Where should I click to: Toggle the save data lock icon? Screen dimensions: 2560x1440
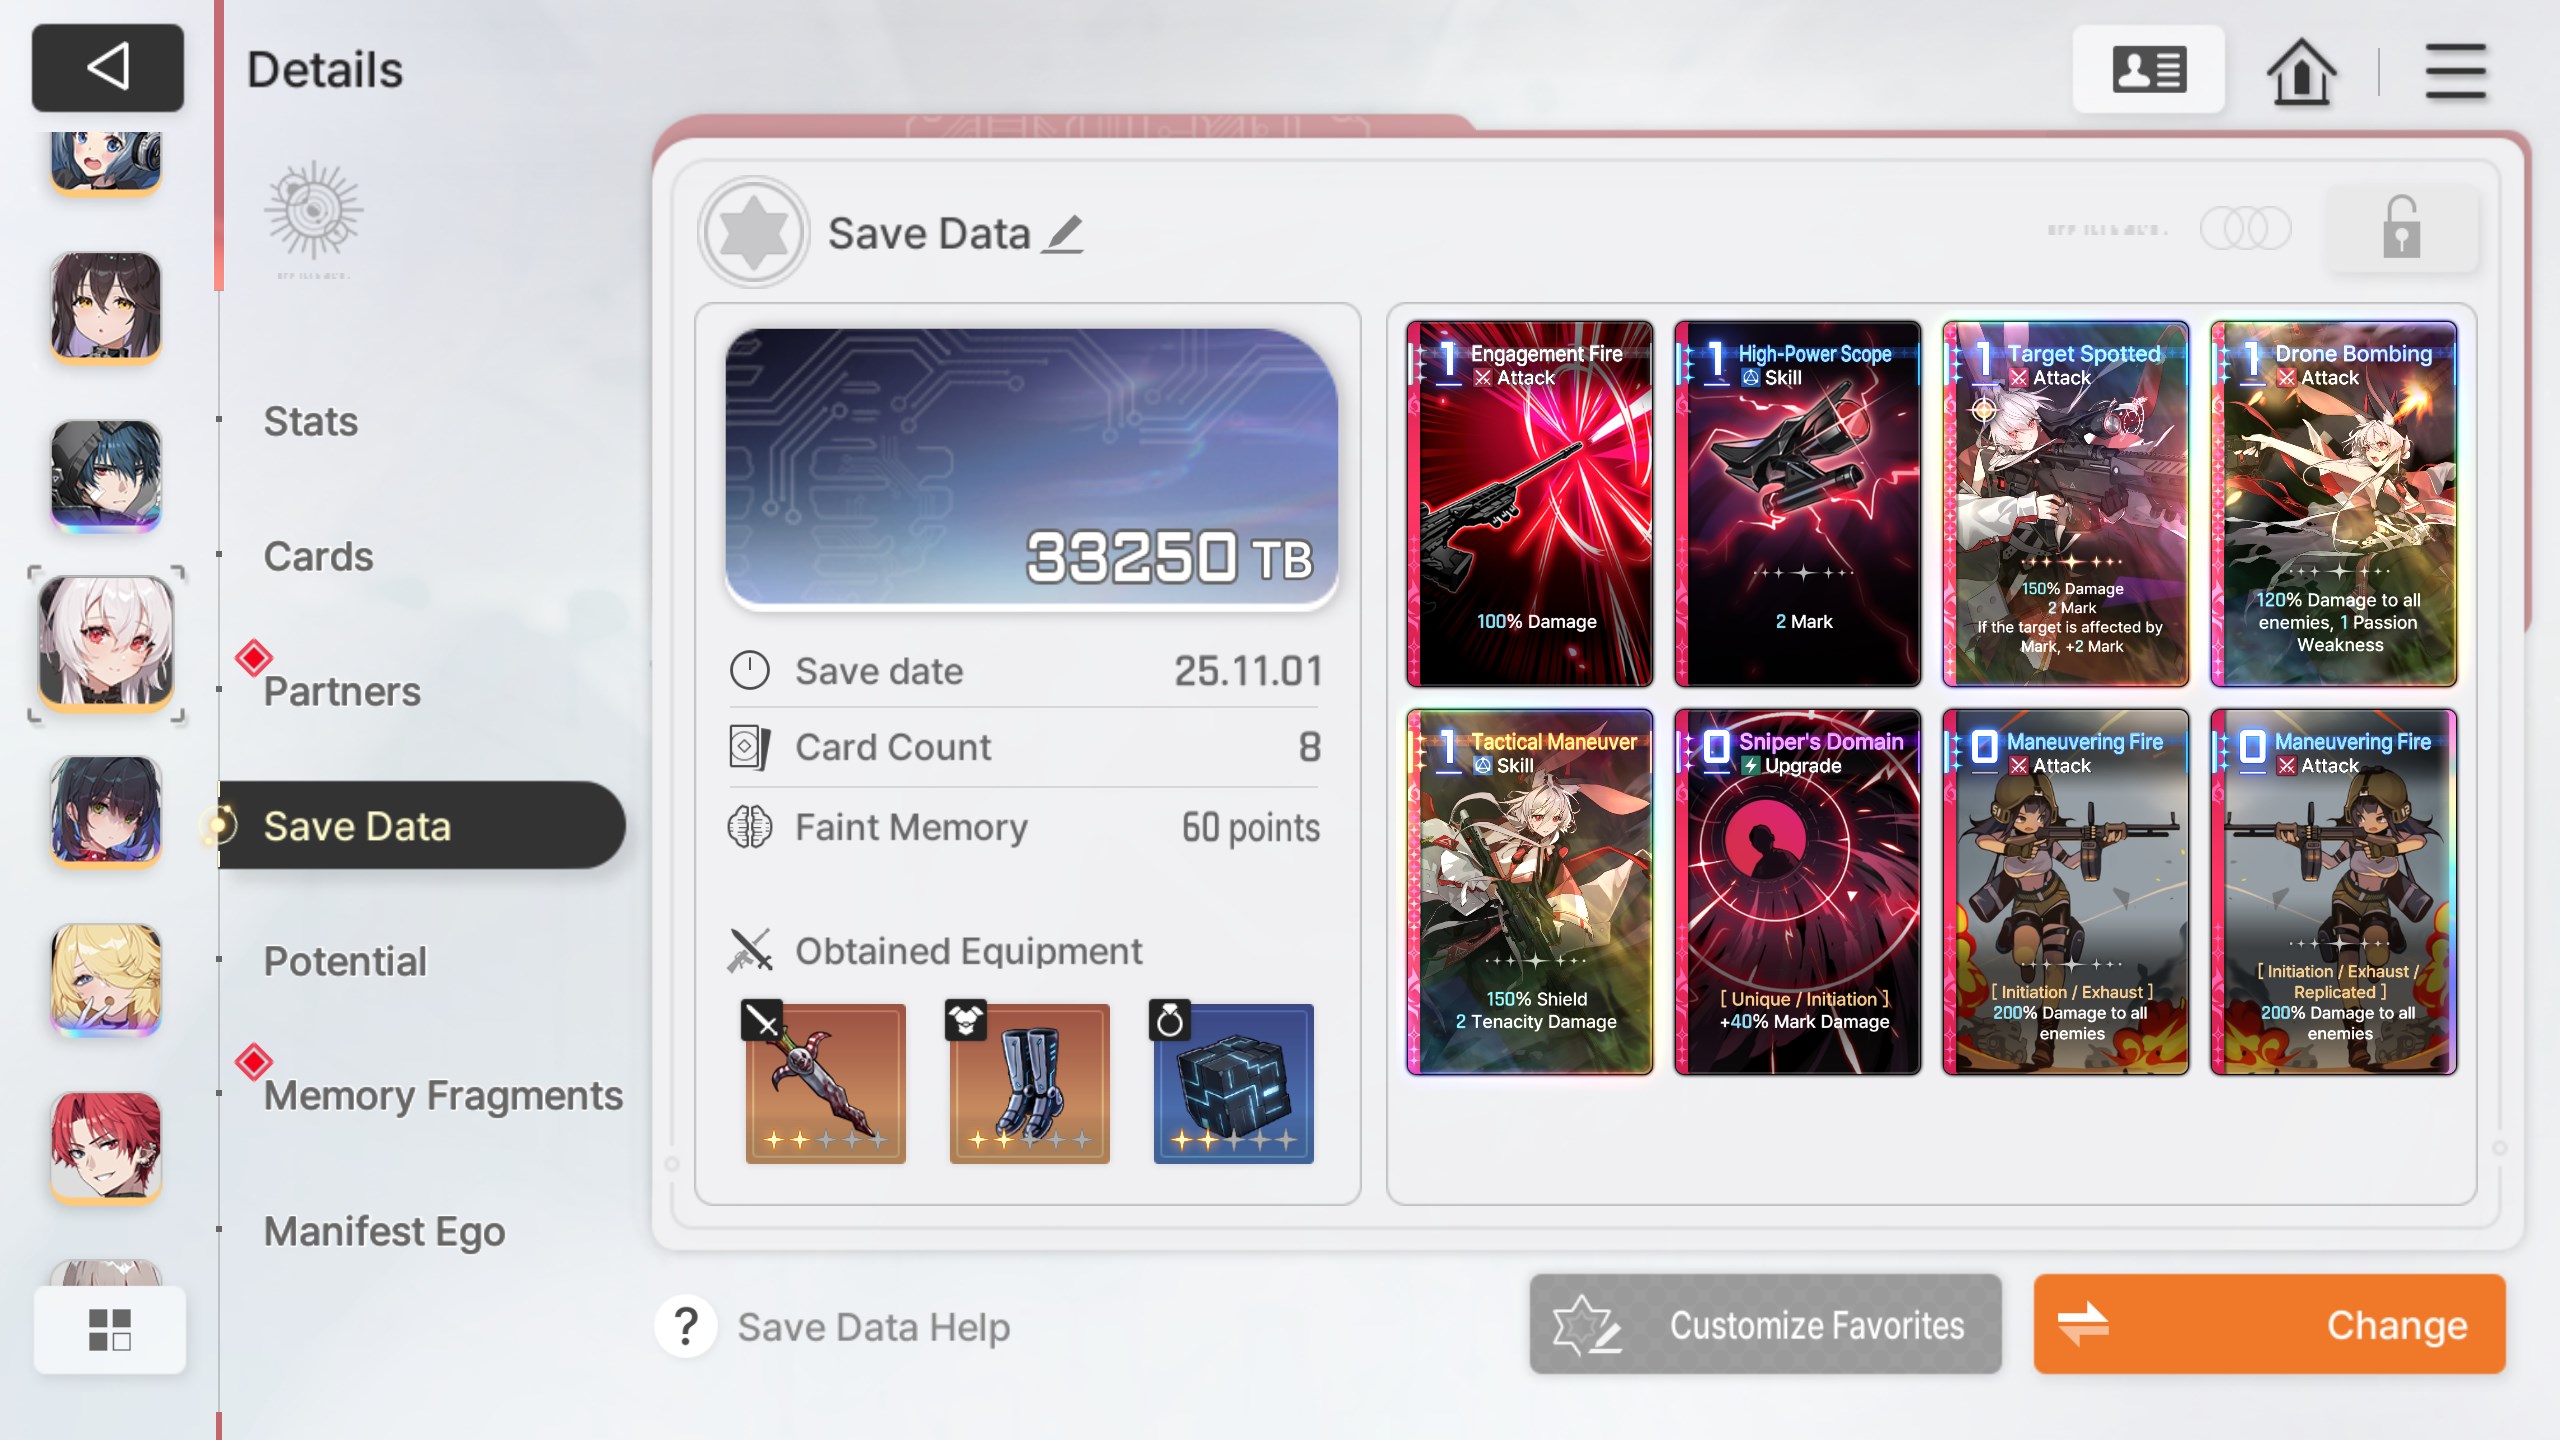[2400, 228]
